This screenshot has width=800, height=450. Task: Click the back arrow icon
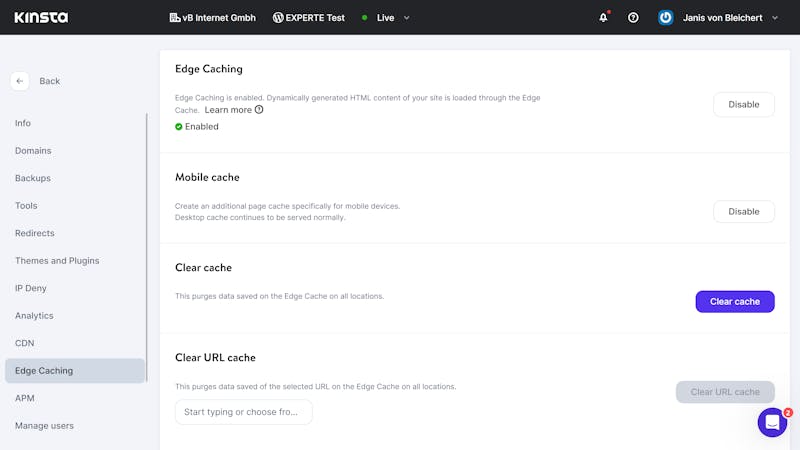tap(20, 81)
